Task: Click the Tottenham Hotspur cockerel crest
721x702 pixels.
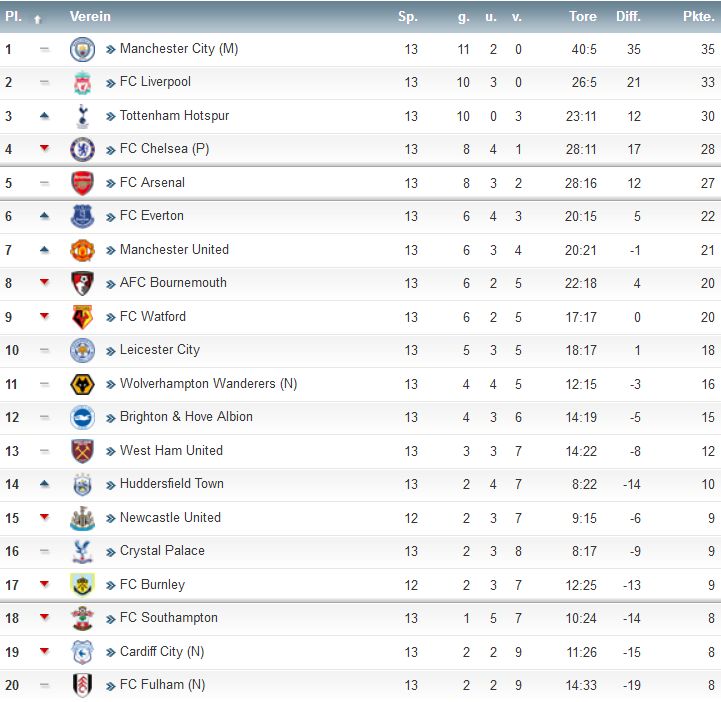Action: (82, 116)
